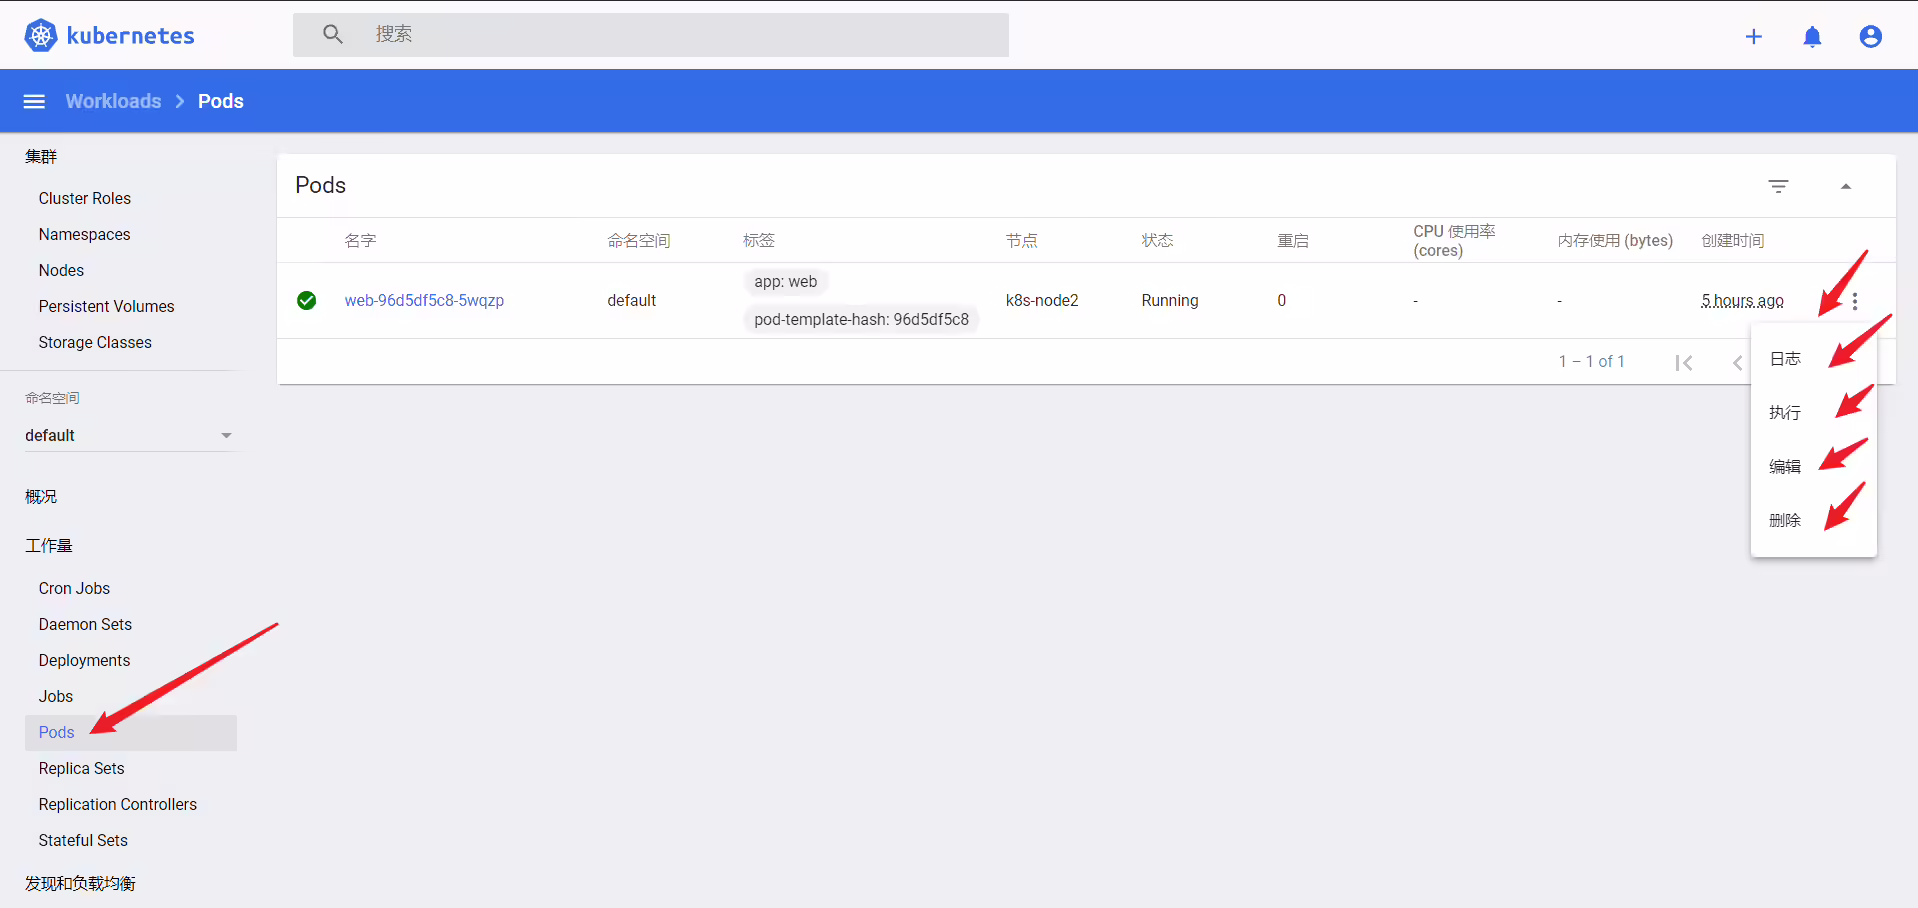Open Jobs in sidebar
The width and height of the screenshot is (1918, 908).
coord(56,696)
